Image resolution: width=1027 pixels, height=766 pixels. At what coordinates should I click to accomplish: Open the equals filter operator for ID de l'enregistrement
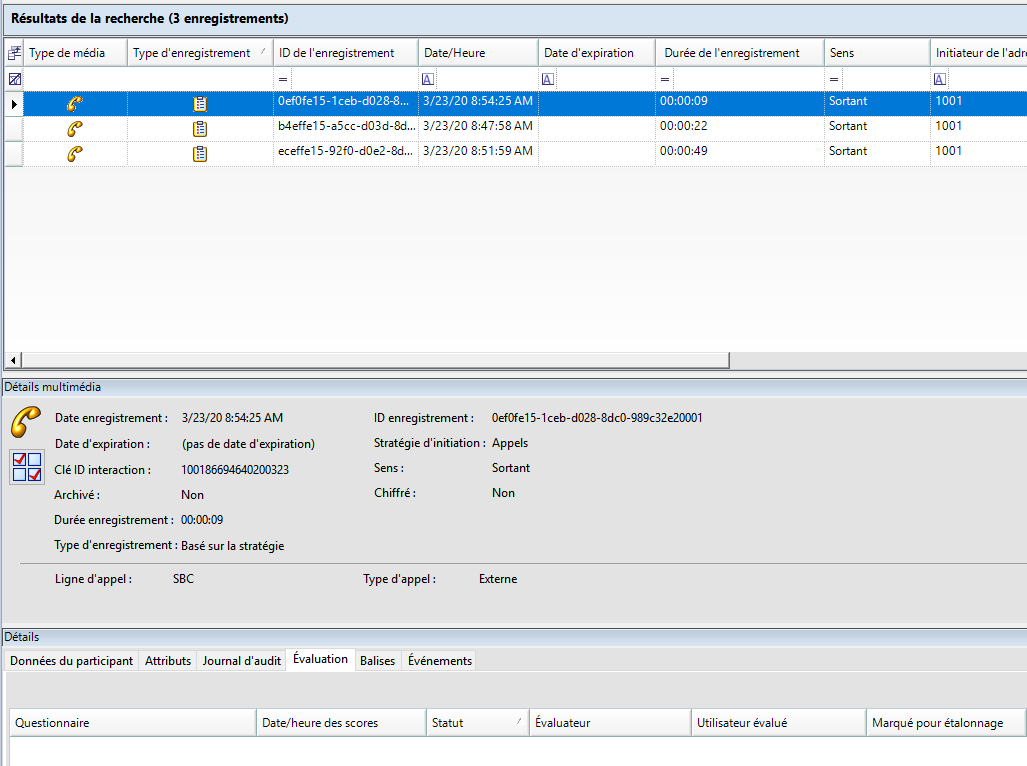click(283, 79)
